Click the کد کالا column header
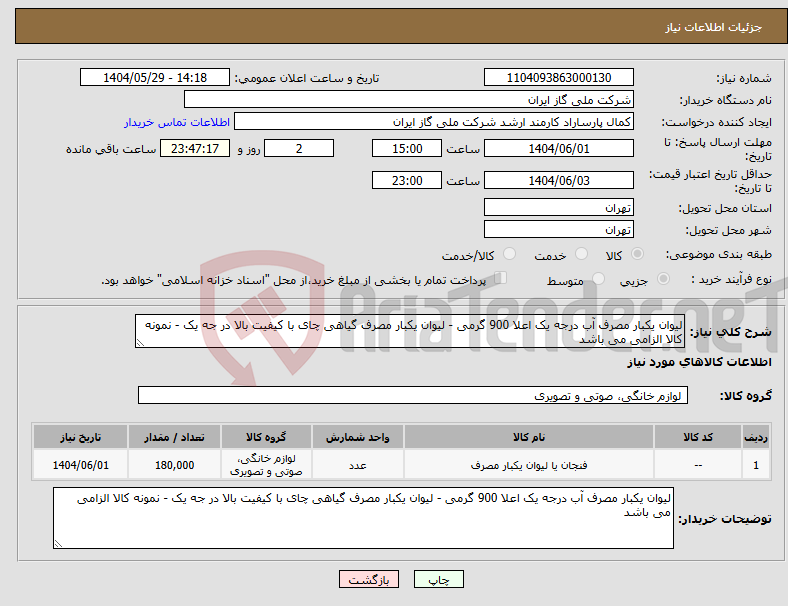The image size is (788, 606). 698,437
